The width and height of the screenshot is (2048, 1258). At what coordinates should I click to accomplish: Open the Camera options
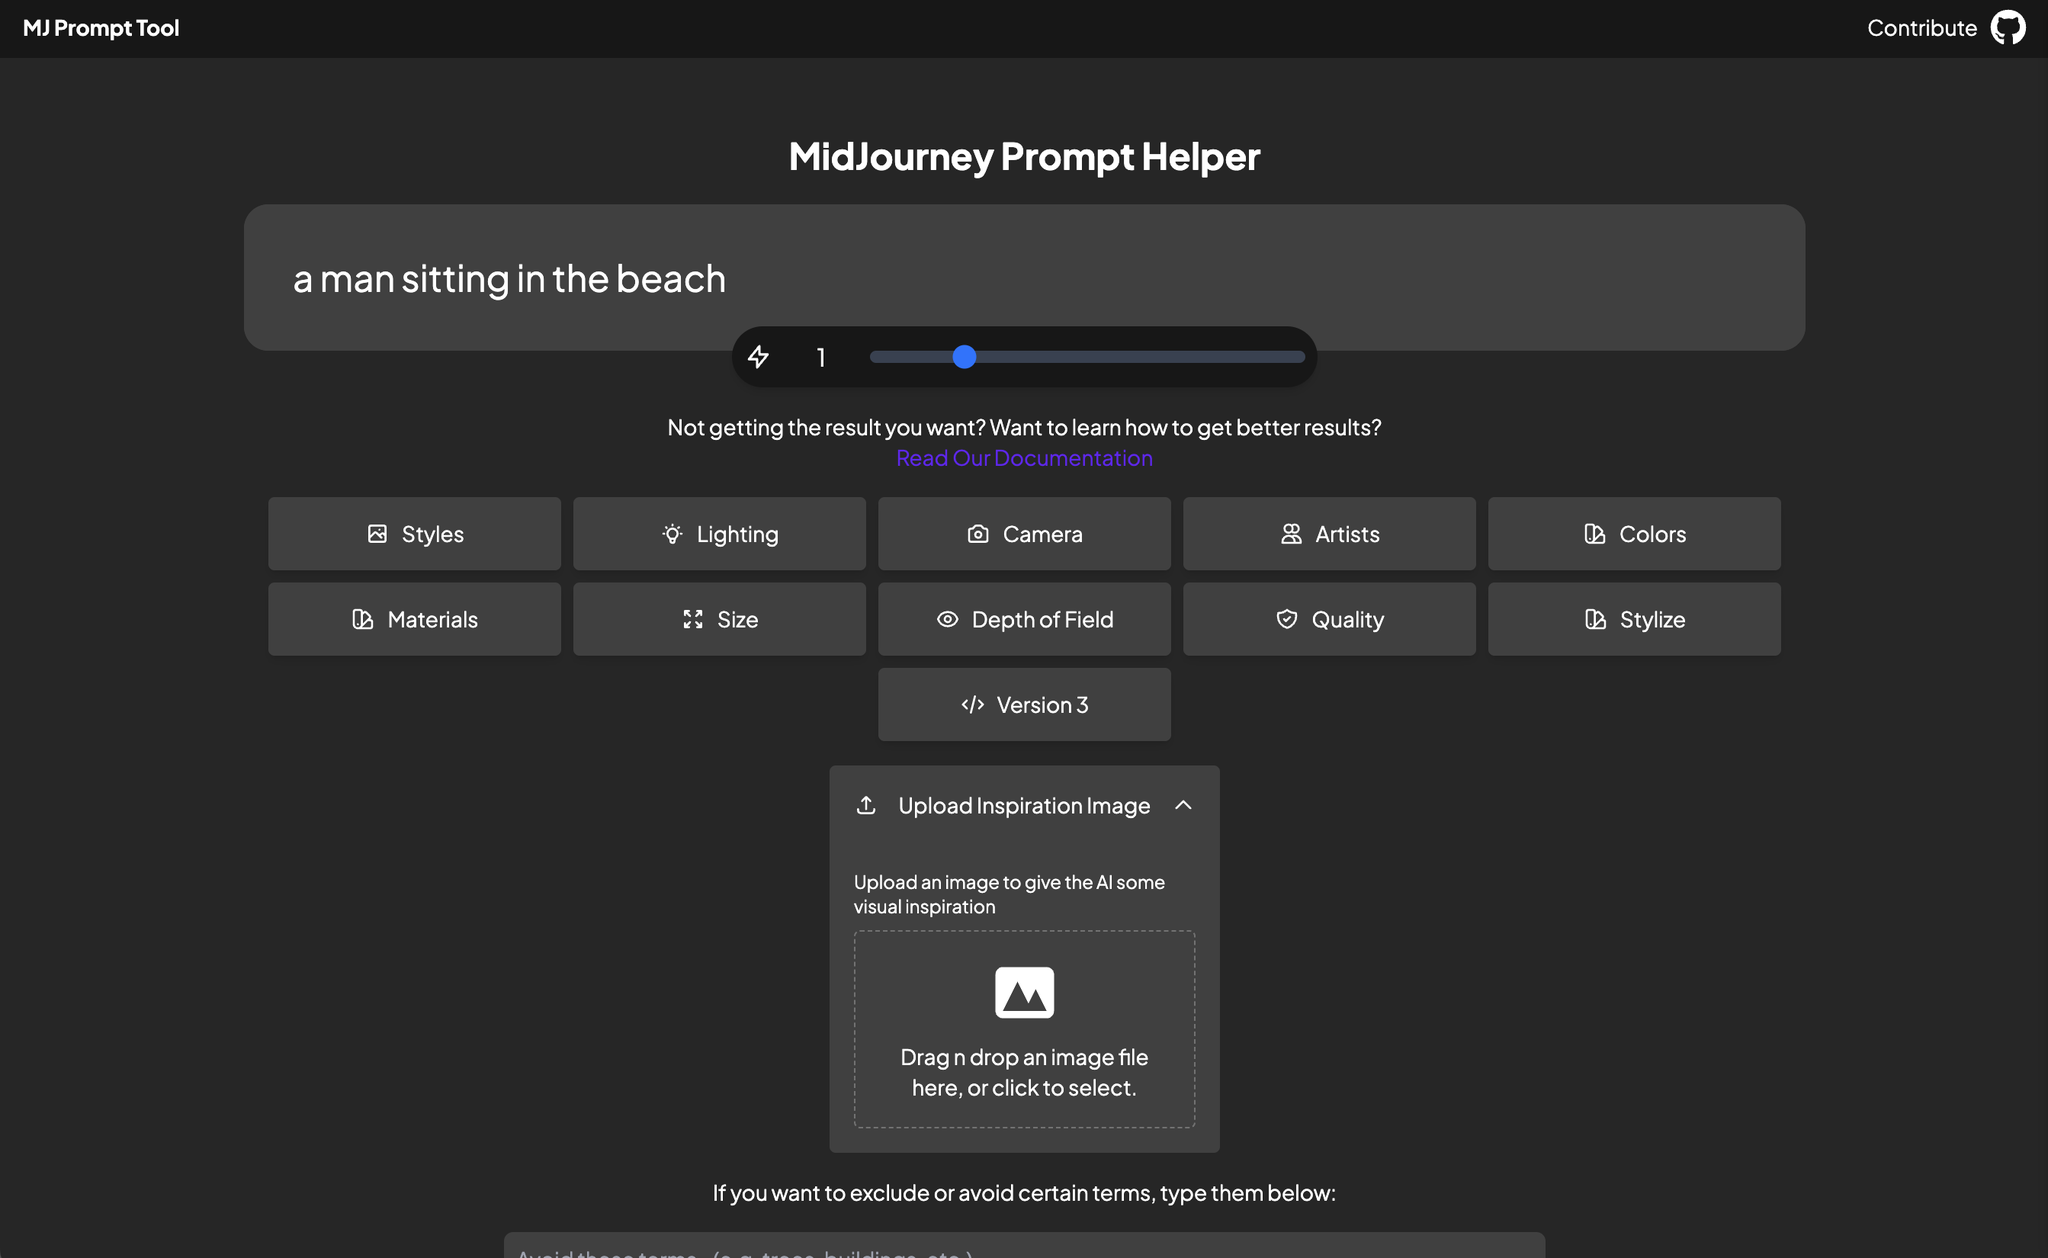(x=1024, y=534)
